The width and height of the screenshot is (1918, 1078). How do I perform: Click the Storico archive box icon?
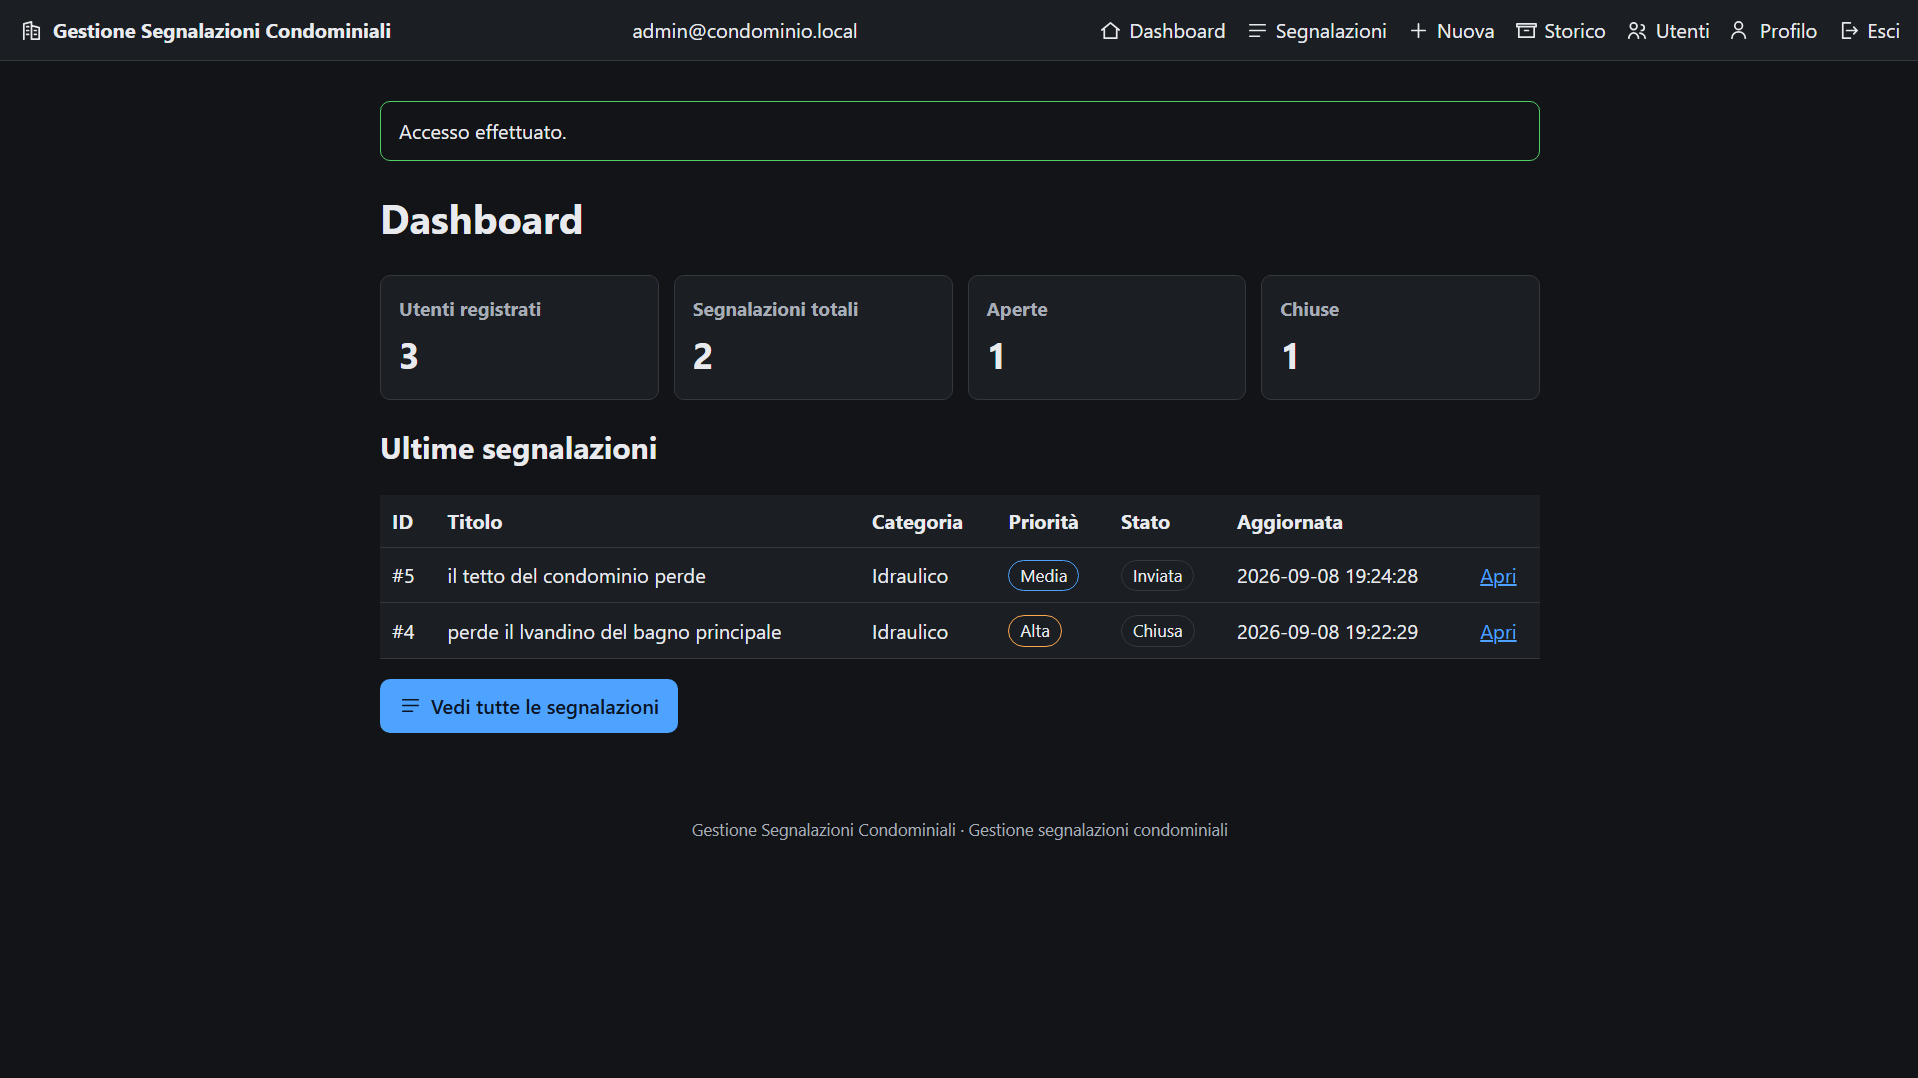(1526, 31)
